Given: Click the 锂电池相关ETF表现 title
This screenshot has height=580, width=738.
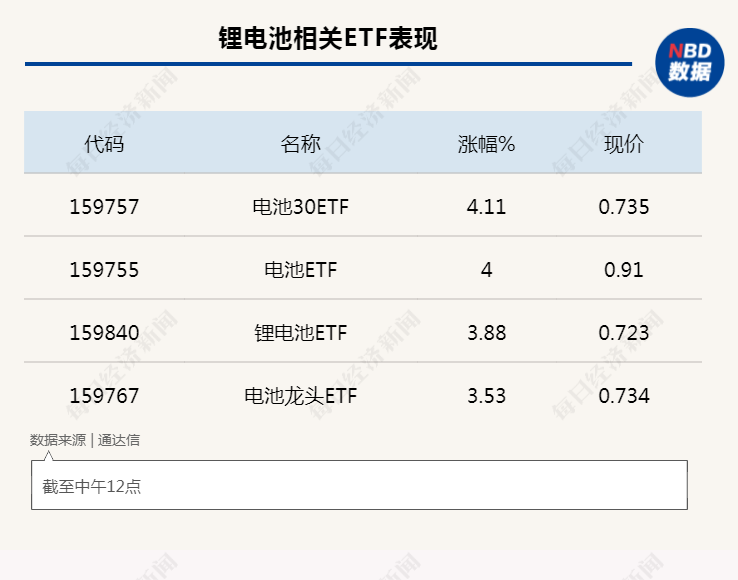Looking at the screenshot, I should point(328,38).
